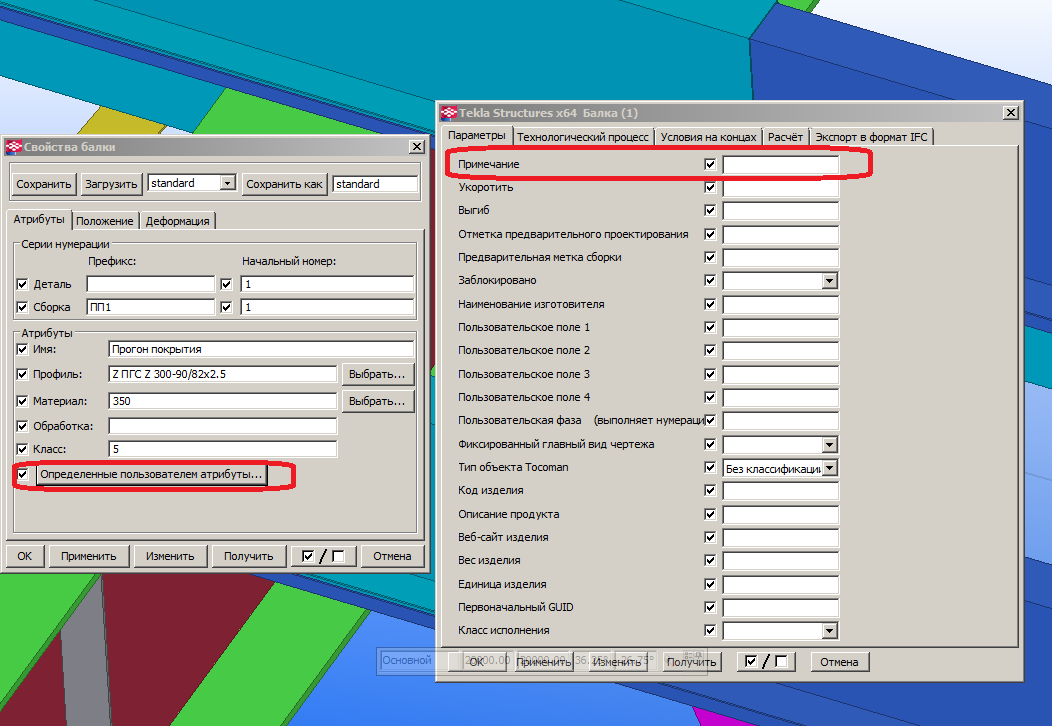Click the Tekla icon in Свойства балки title bar

(14, 147)
